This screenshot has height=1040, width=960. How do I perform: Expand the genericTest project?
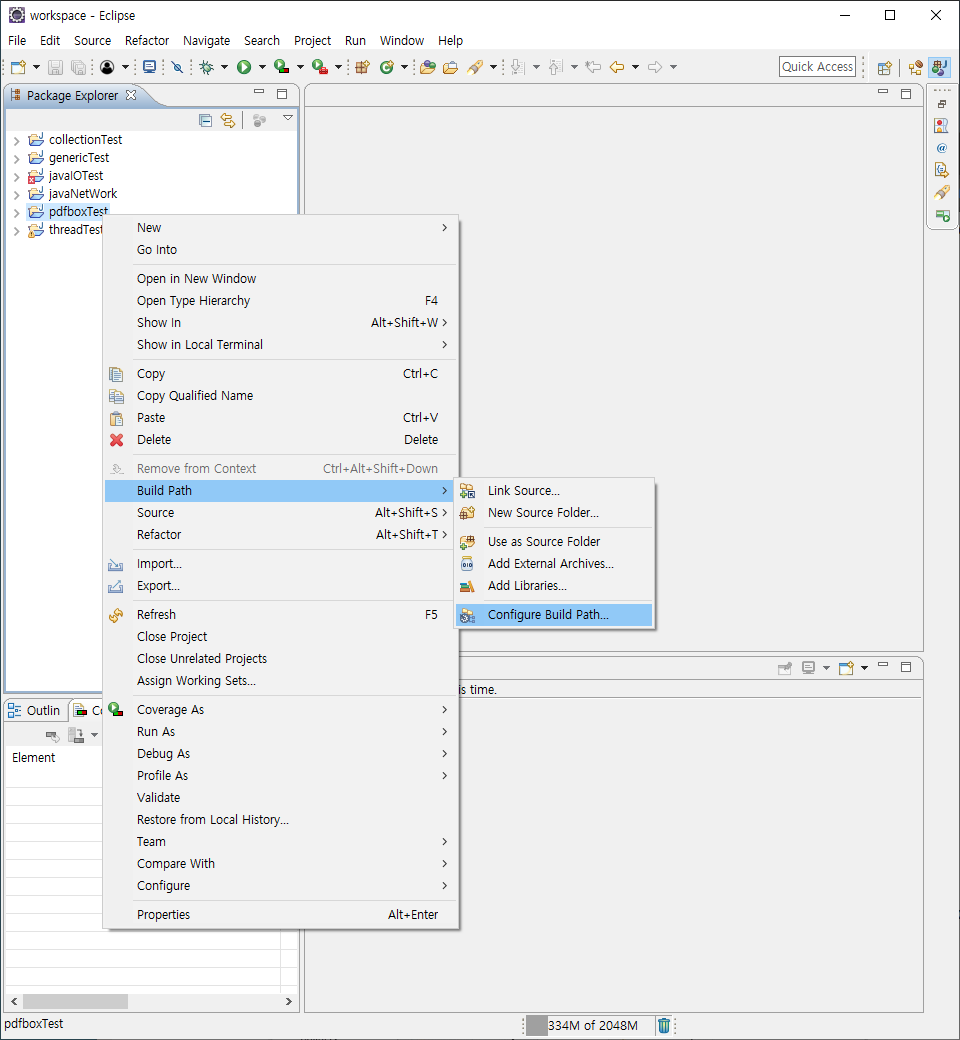tap(17, 159)
